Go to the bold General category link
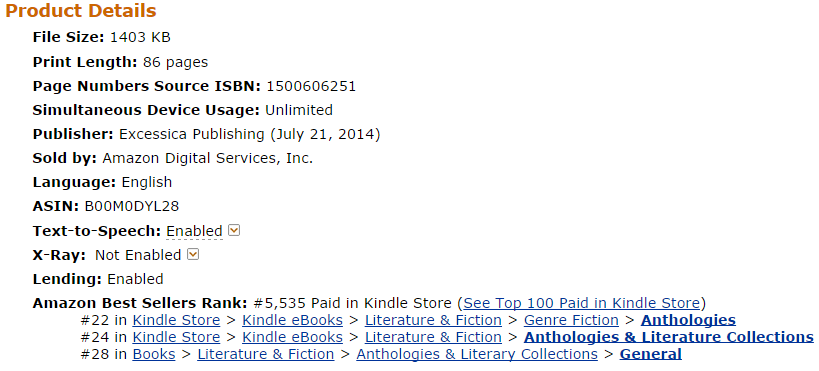This screenshot has height=371, width=819. click(x=650, y=354)
